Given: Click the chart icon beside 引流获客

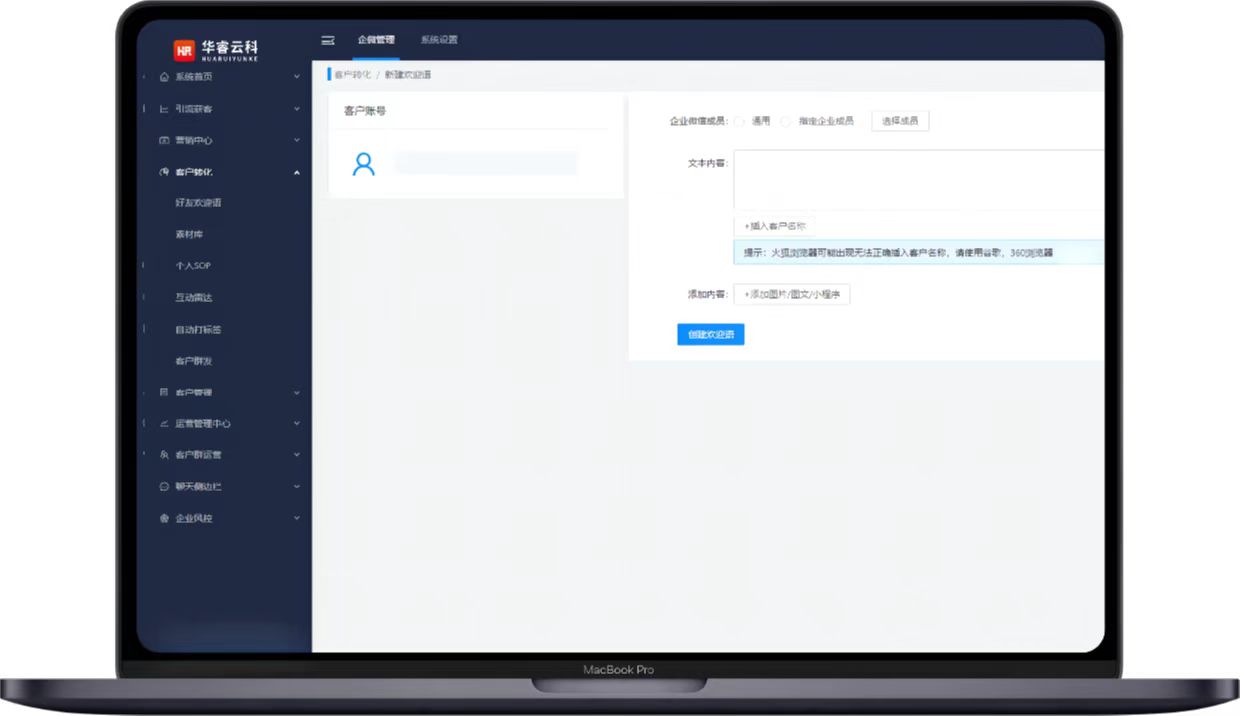Looking at the screenshot, I should coord(164,109).
